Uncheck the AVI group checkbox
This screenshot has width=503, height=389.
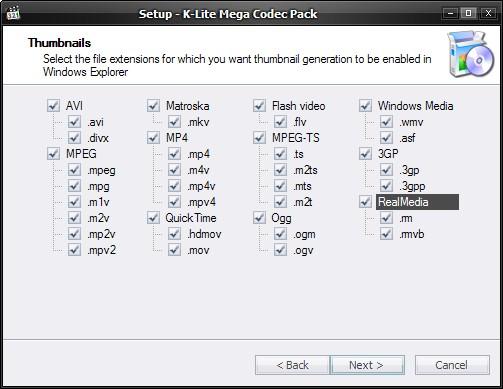click(53, 106)
